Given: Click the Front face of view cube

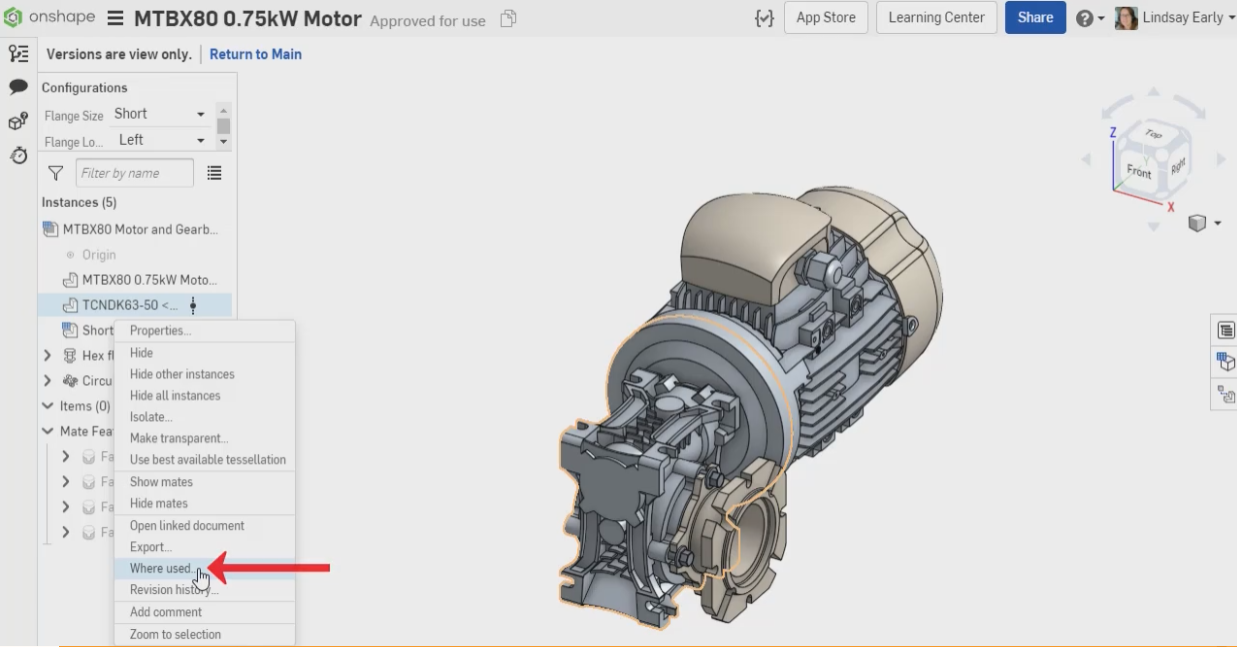Looking at the screenshot, I should click(1139, 171).
